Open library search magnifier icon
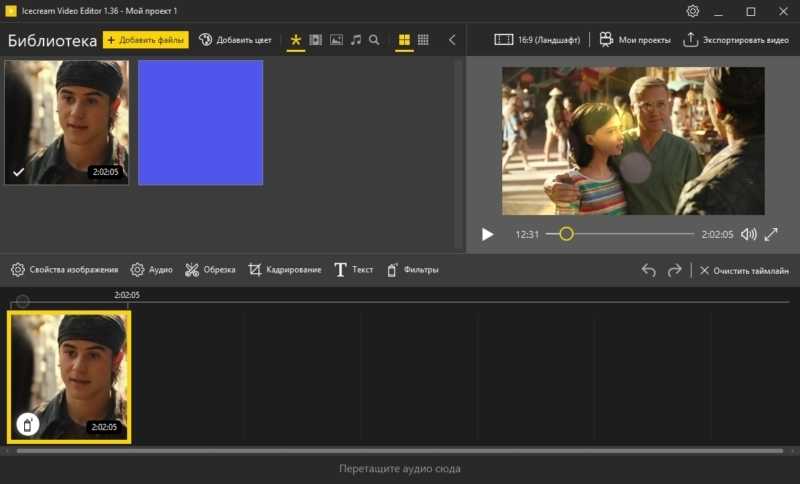Screen dimensions: 800x484 point(374,40)
